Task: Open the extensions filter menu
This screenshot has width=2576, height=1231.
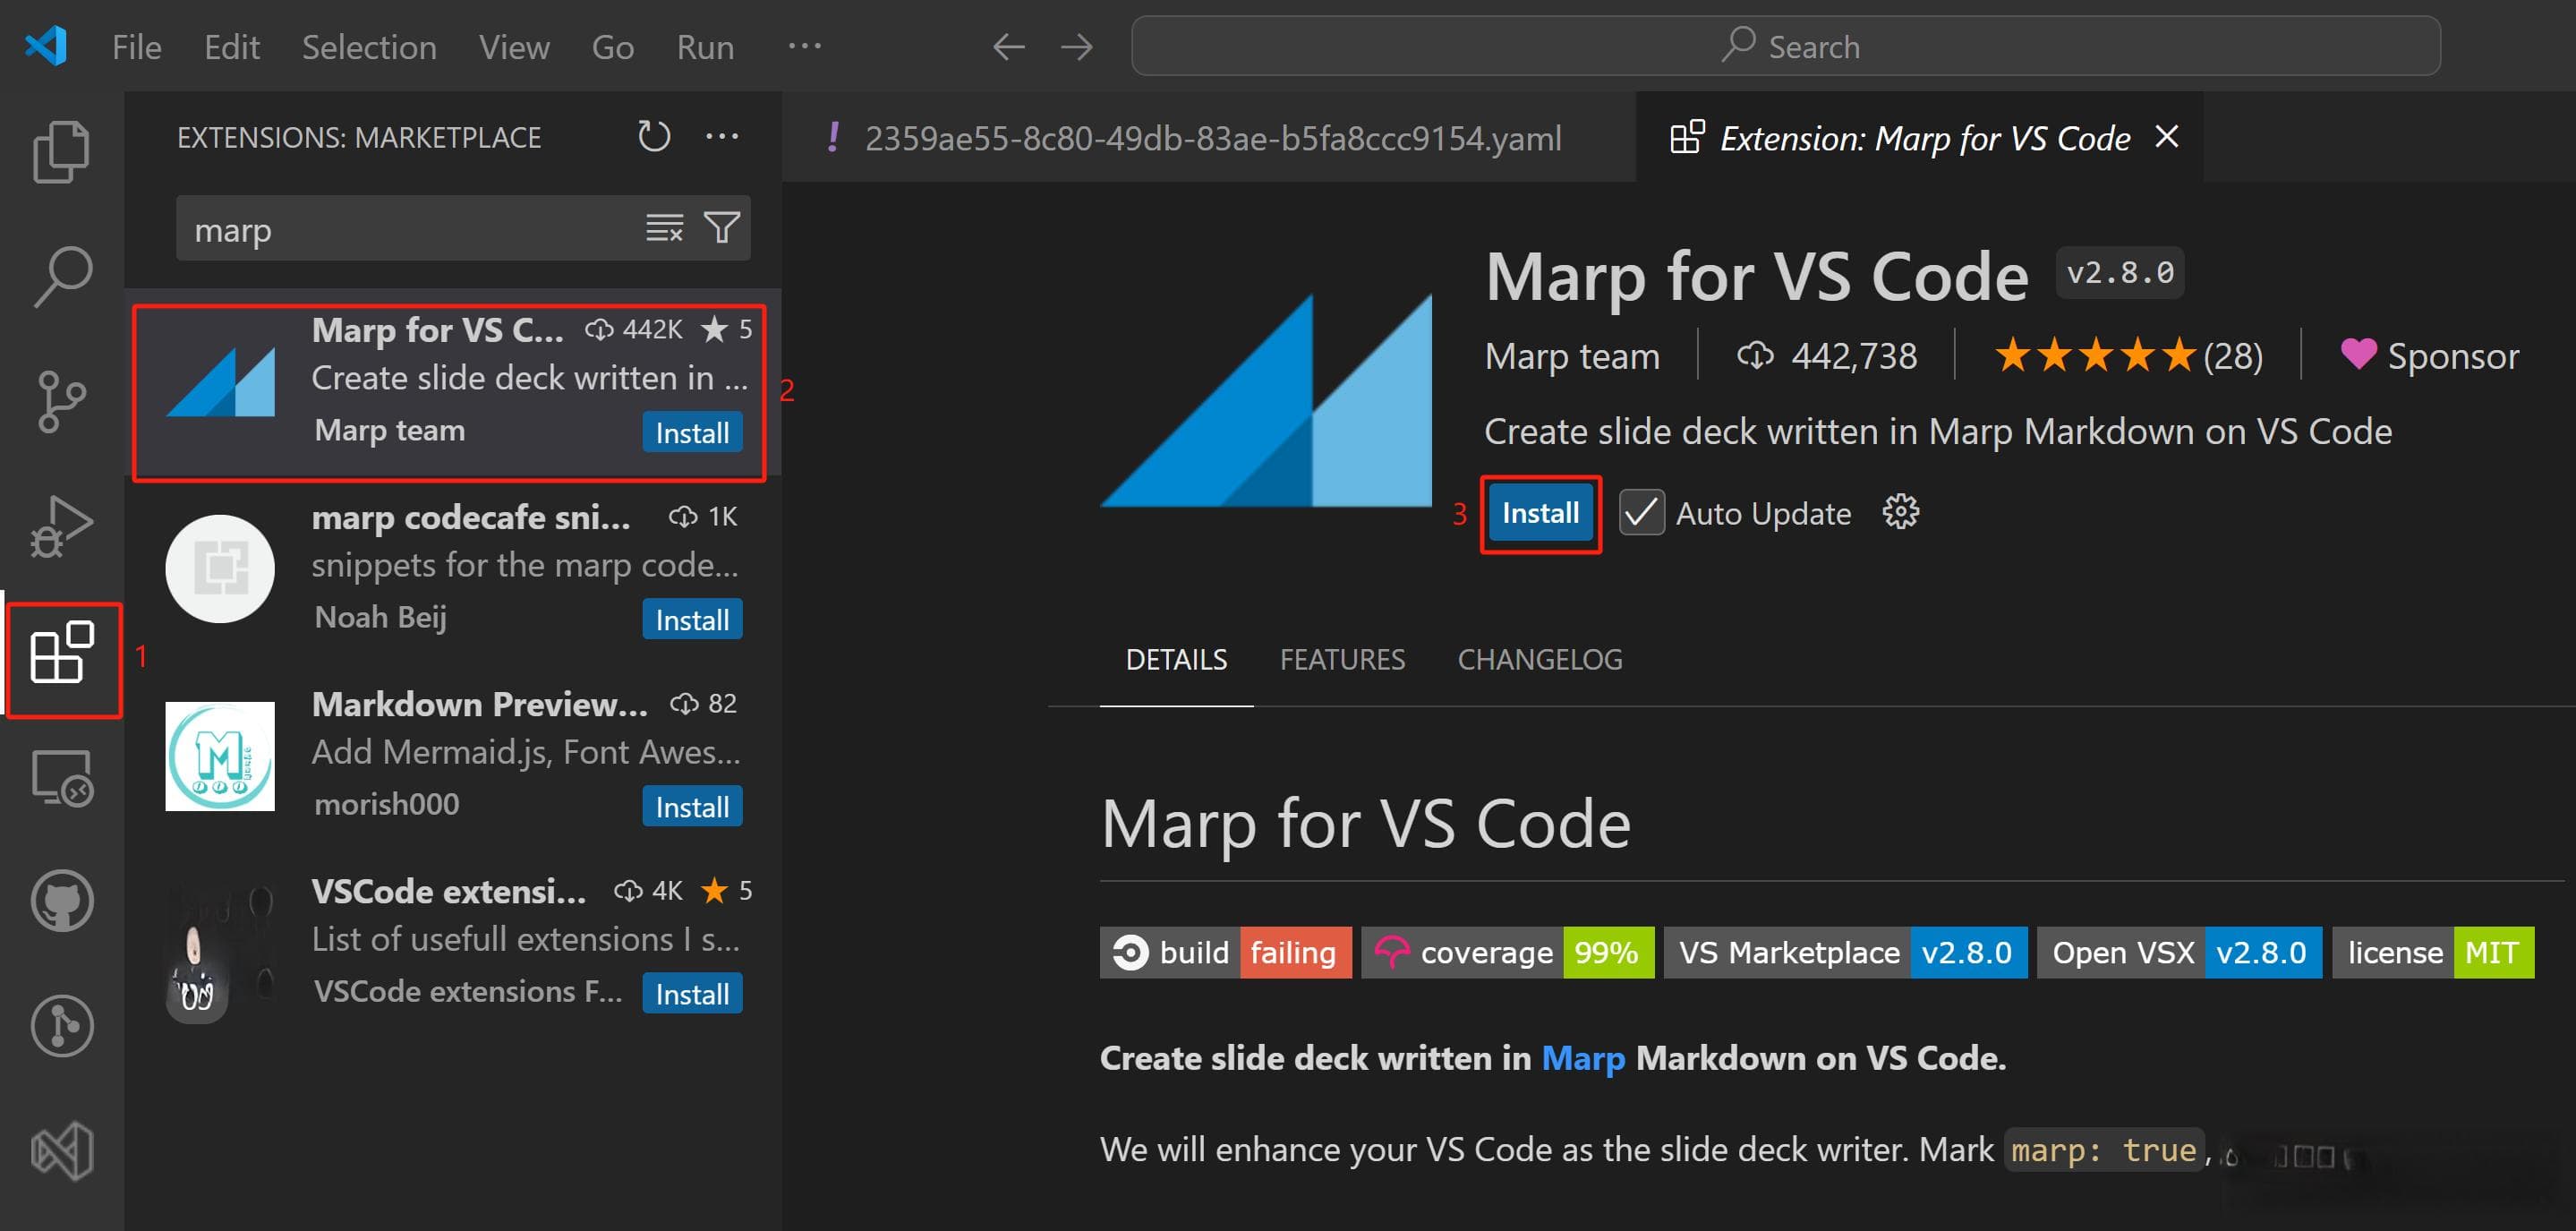Action: click(722, 228)
